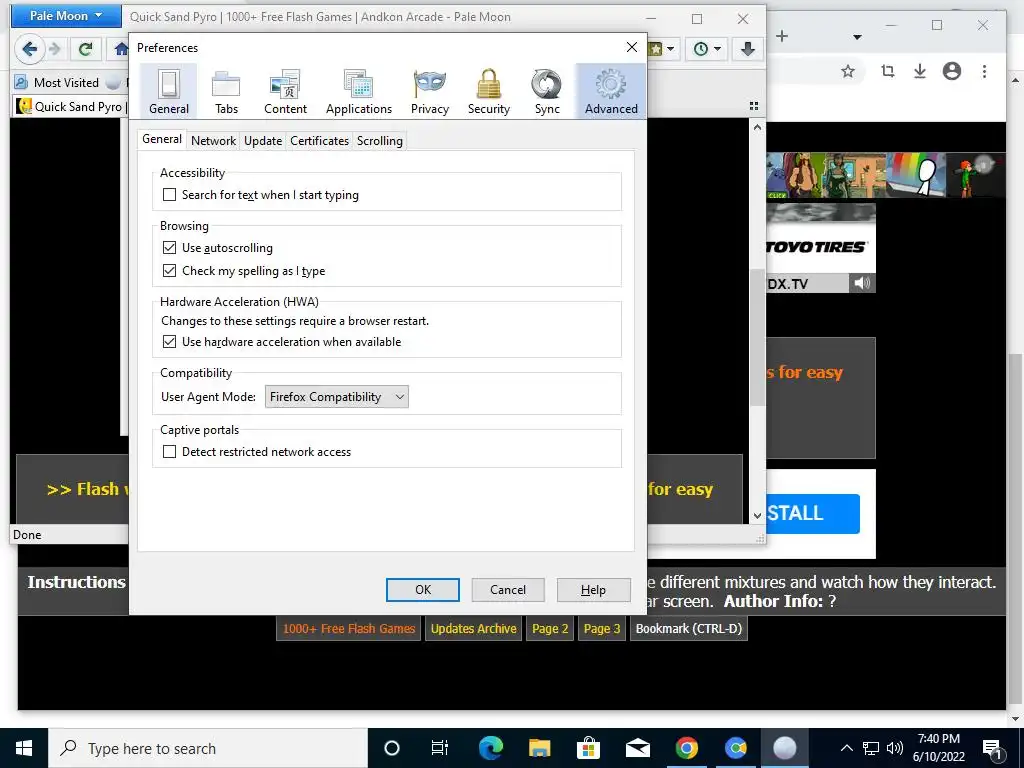
Task: Select Quick Sand Pyro browser tab
Action: pos(71,106)
